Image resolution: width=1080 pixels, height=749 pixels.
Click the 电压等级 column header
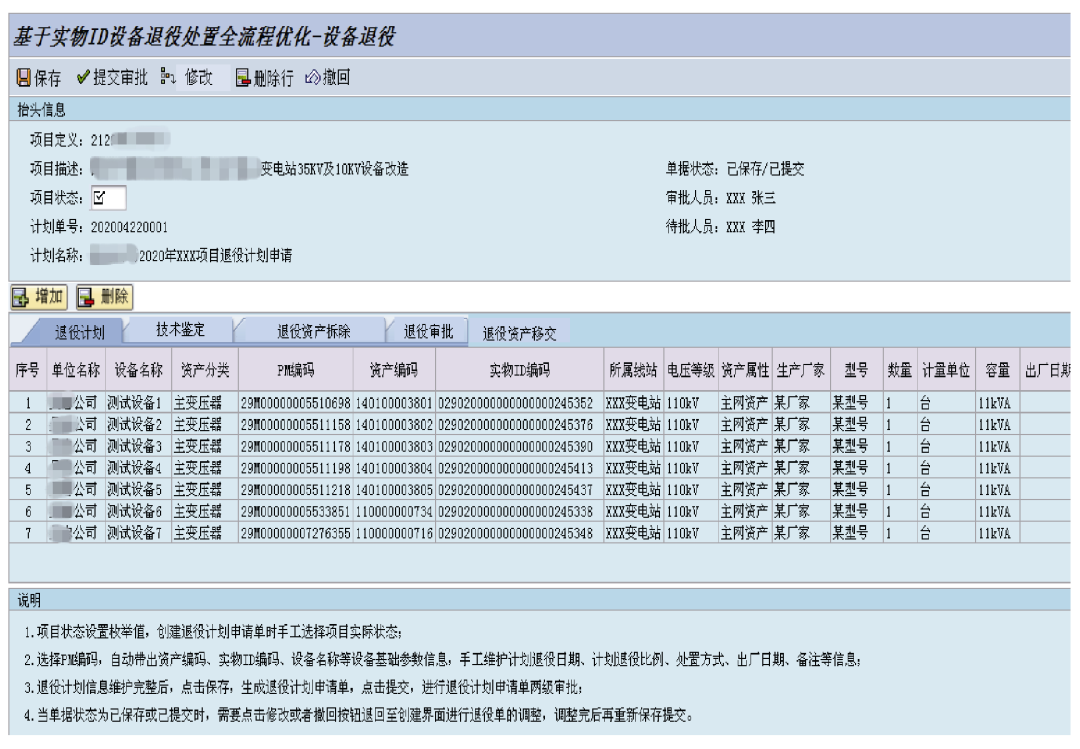click(x=691, y=370)
